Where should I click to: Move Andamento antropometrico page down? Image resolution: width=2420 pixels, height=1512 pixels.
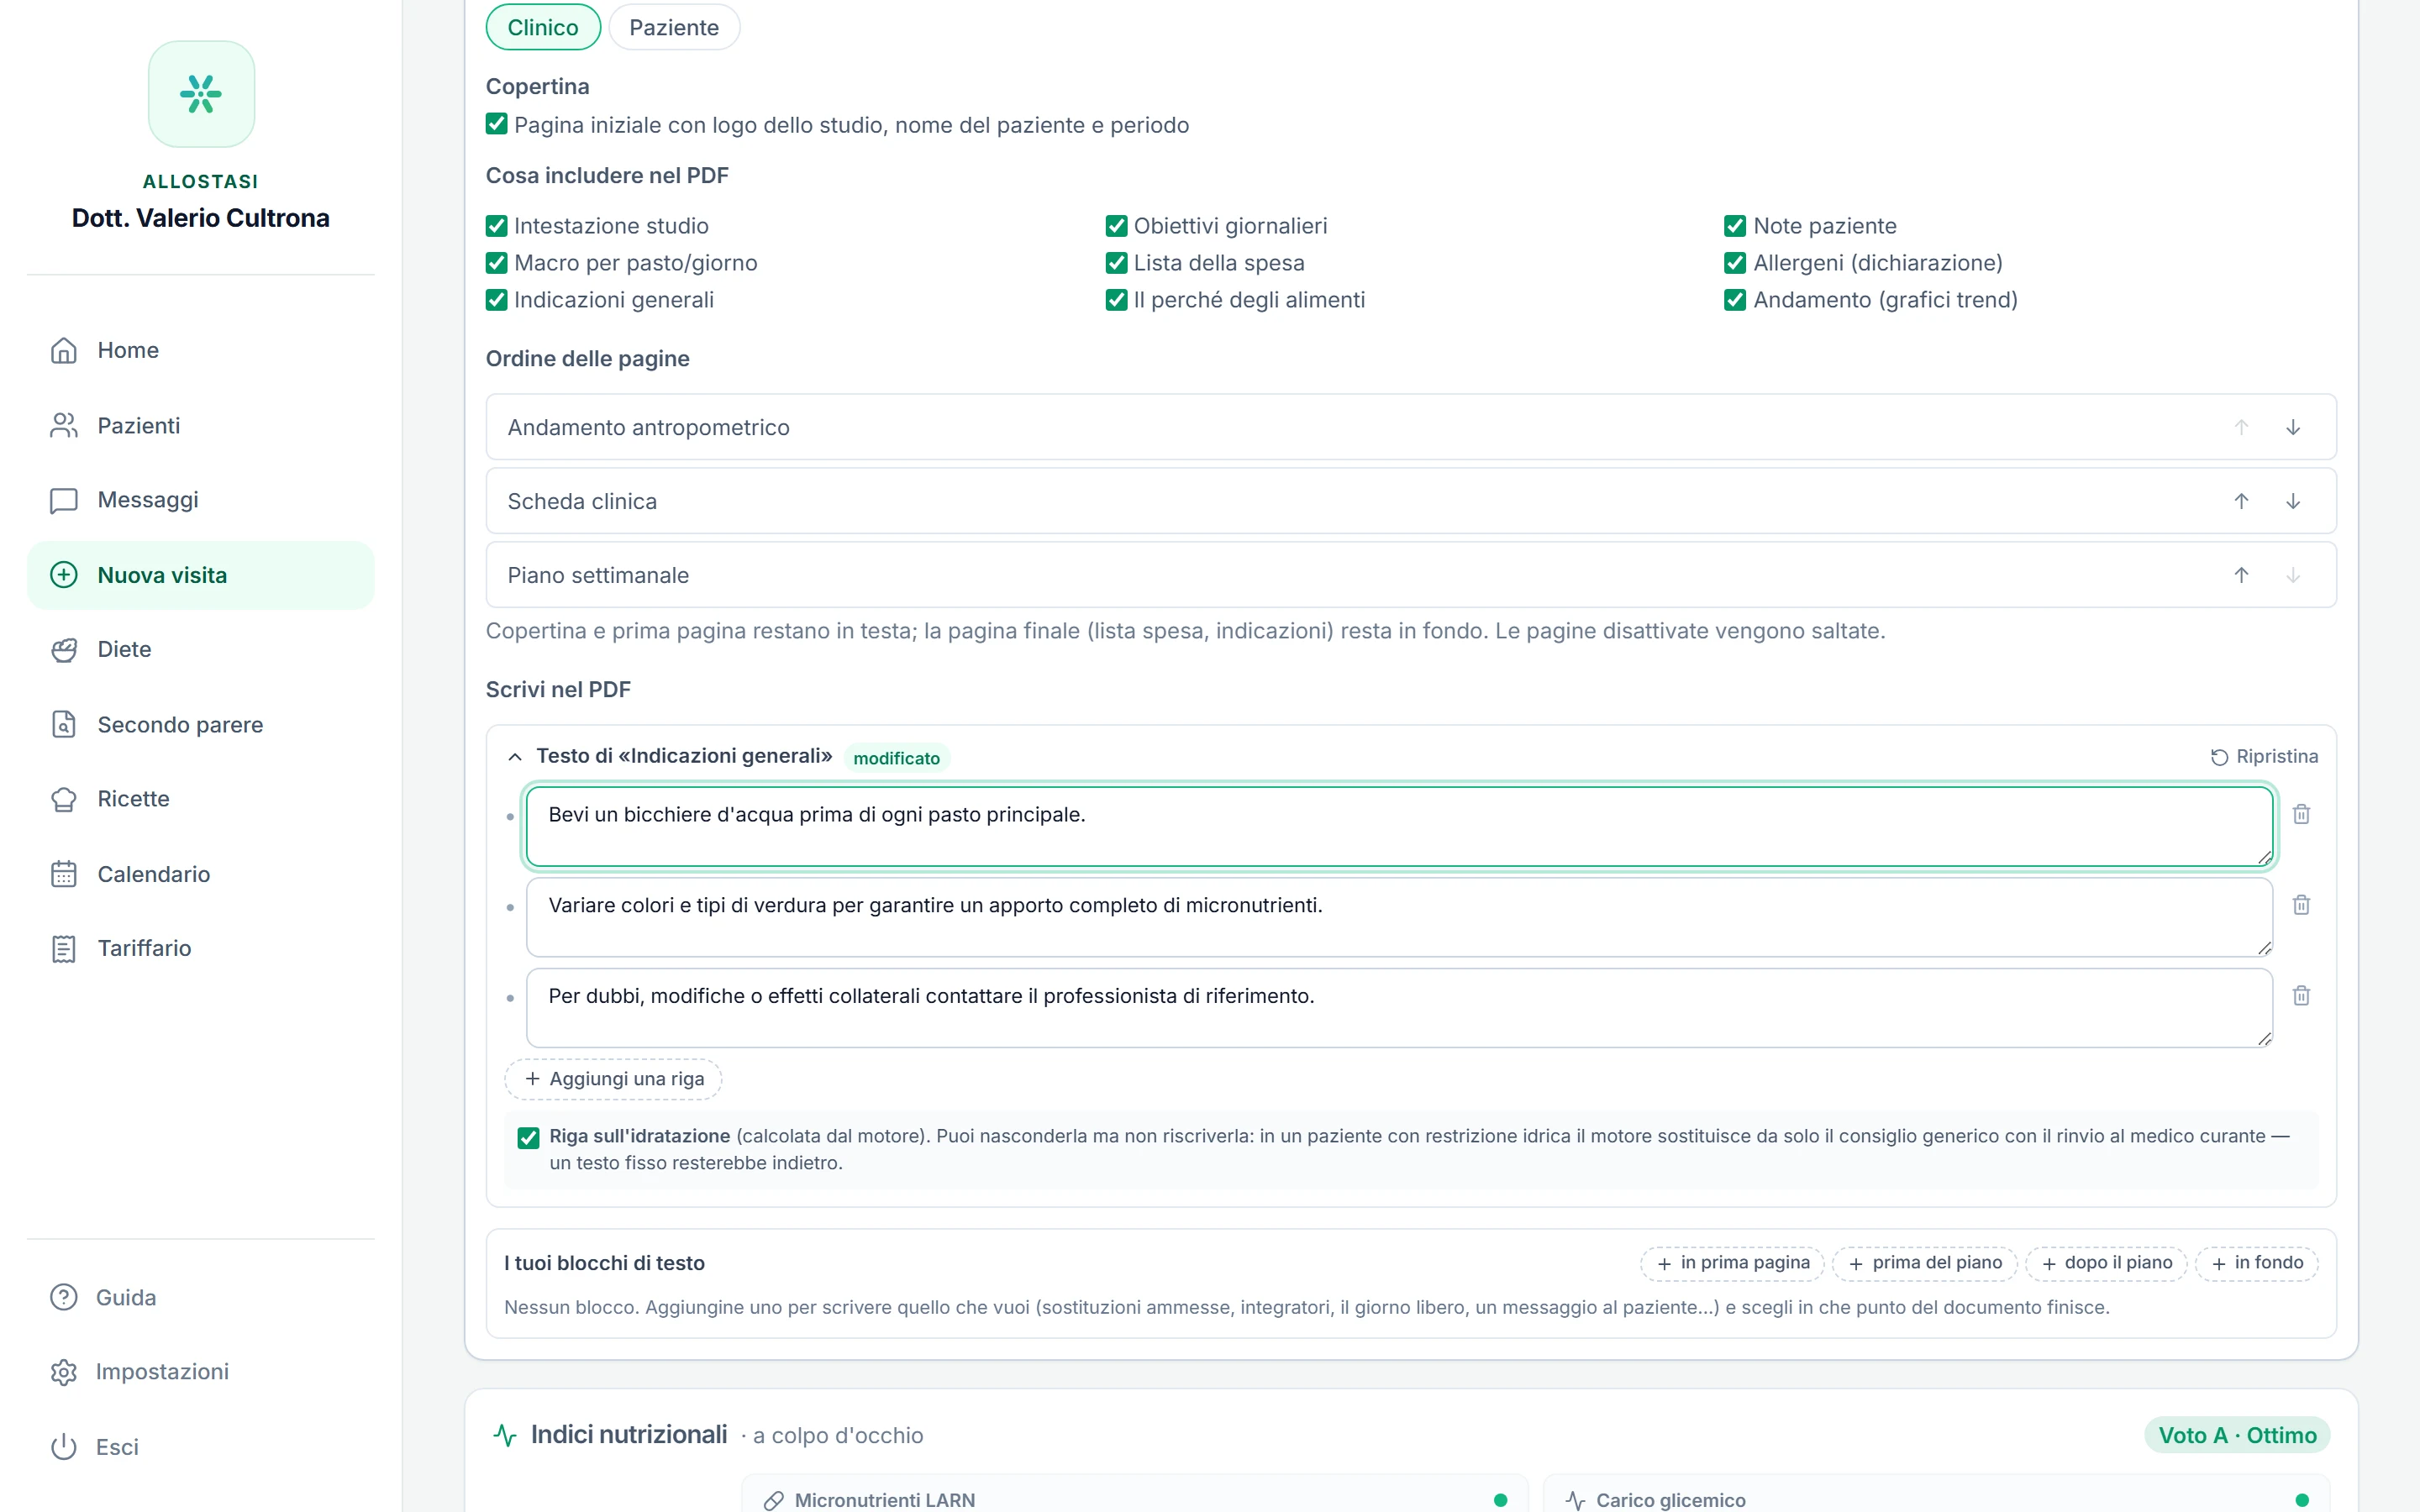2293,427
